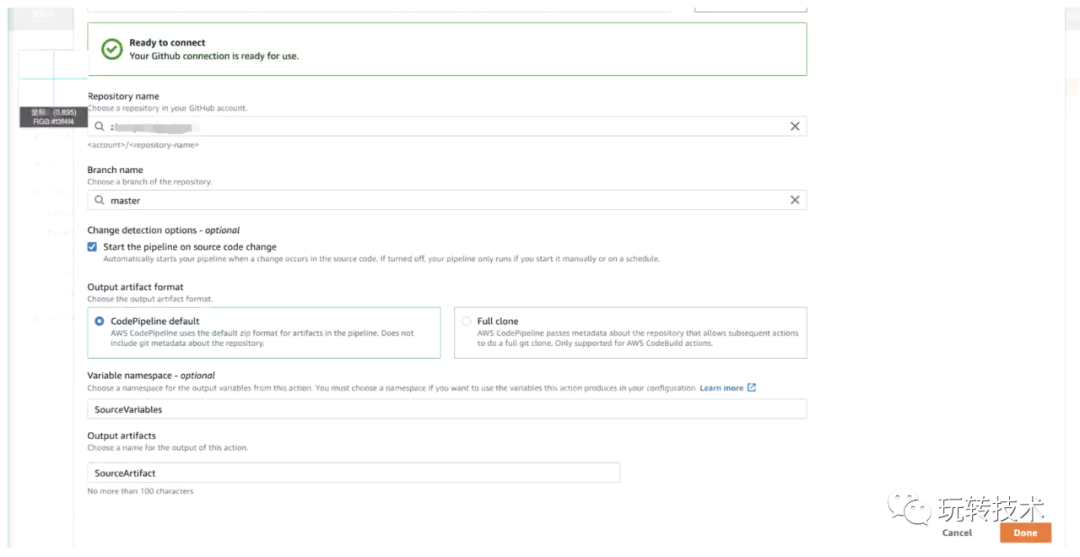Click the external link icon beside Learn more
The image size is (1080, 557).
coord(752,388)
